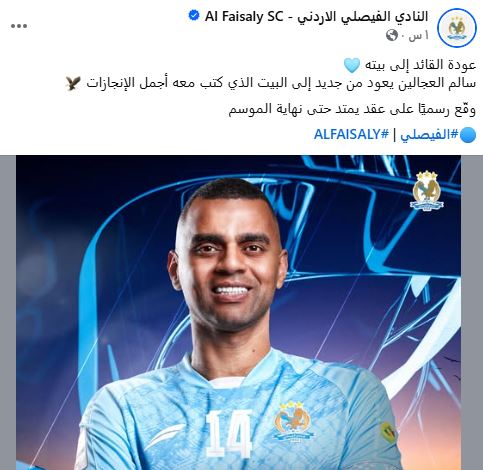Click the number 14 on the jersey
The image size is (483, 470).
coord(229,433)
